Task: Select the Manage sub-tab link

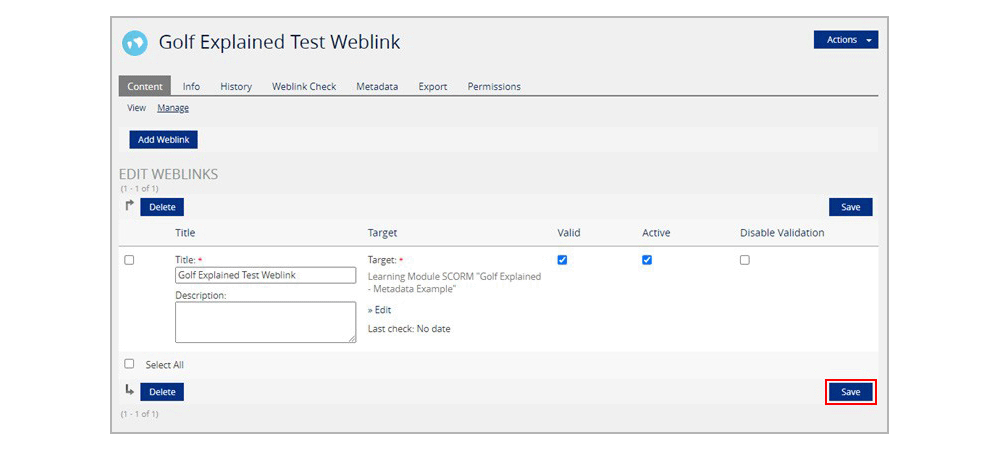Action: click(x=173, y=108)
